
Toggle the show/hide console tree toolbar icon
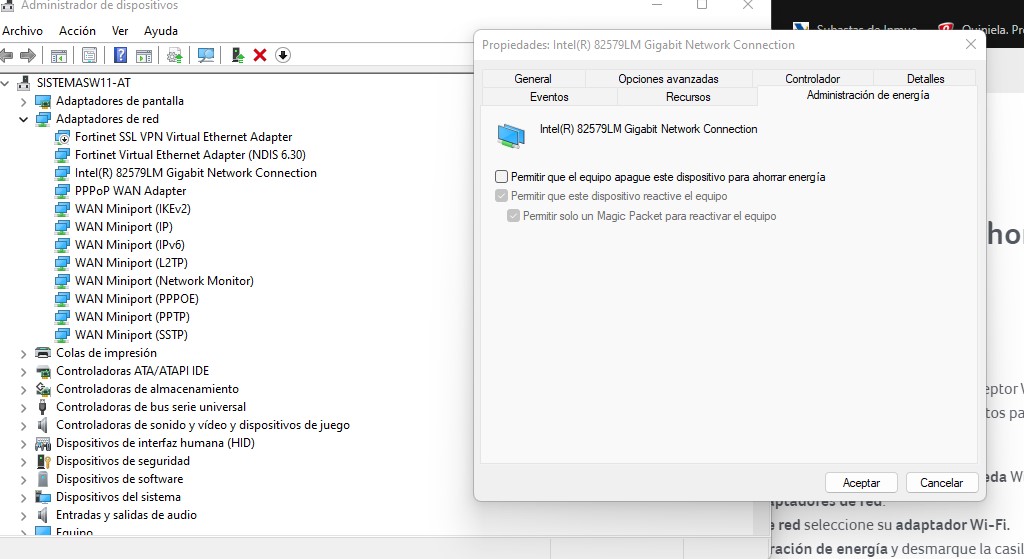59,56
